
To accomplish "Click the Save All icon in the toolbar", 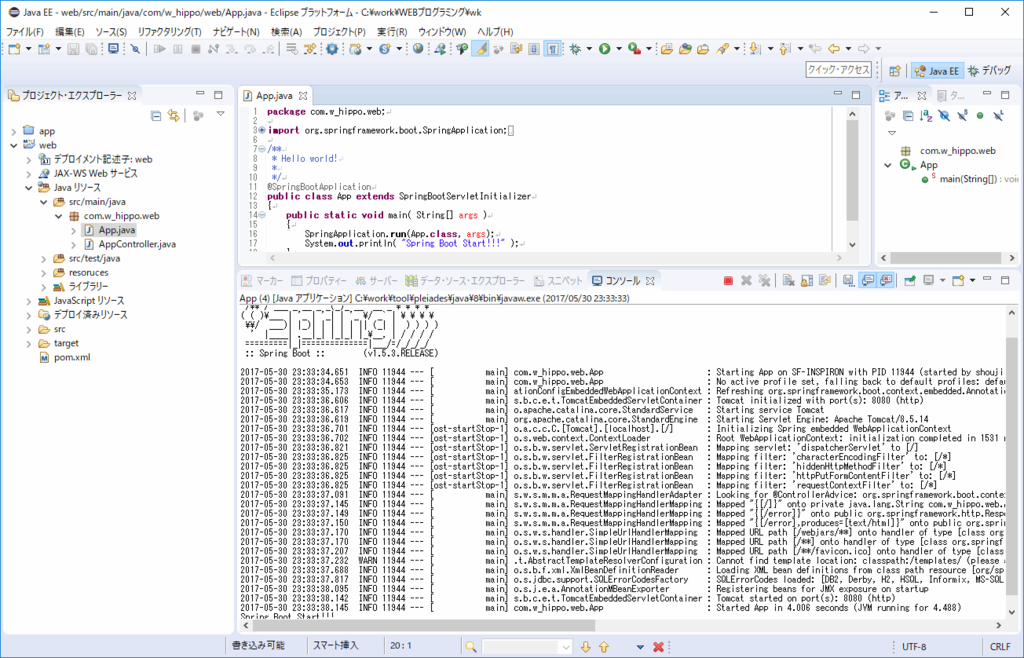I will coord(90,50).
